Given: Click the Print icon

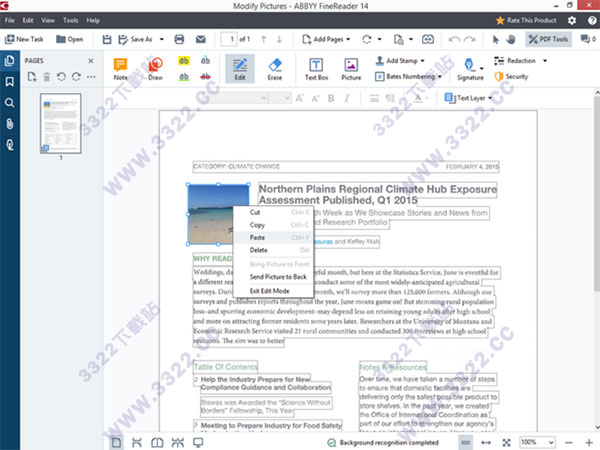Looking at the screenshot, I should pyautogui.click(x=179, y=39).
